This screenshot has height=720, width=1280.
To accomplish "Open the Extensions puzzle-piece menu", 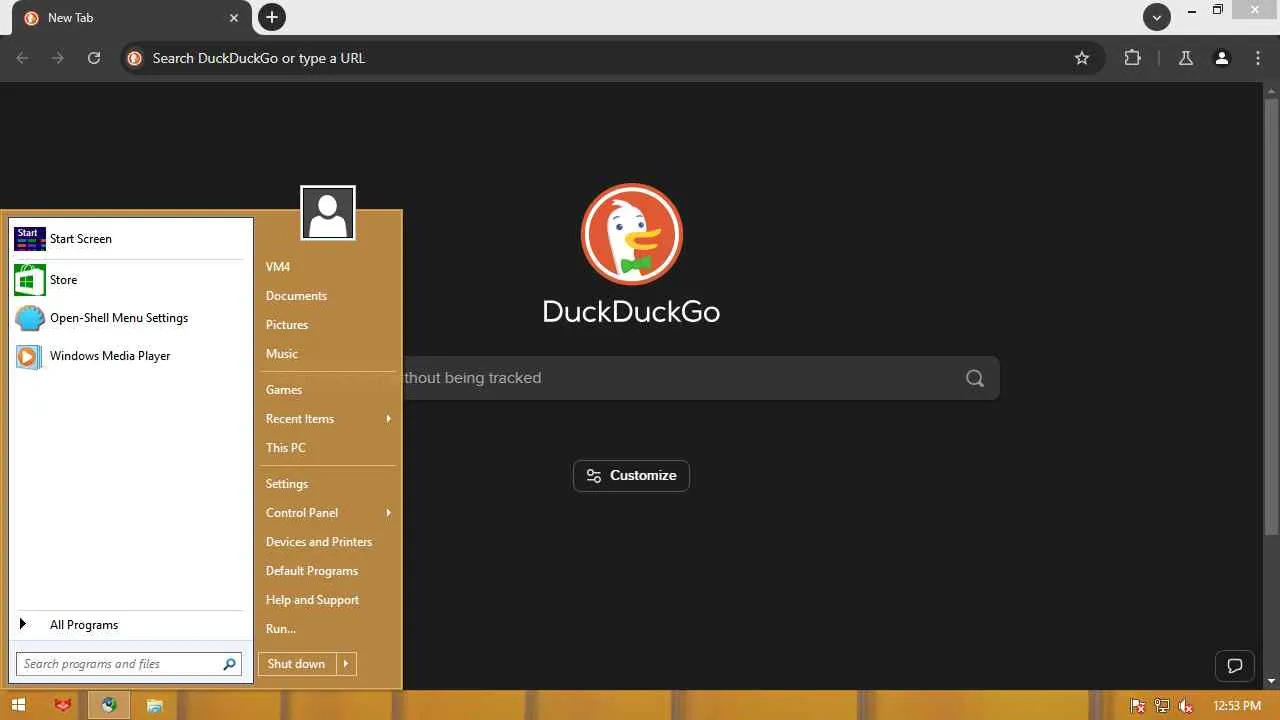I will tap(1132, 58).
